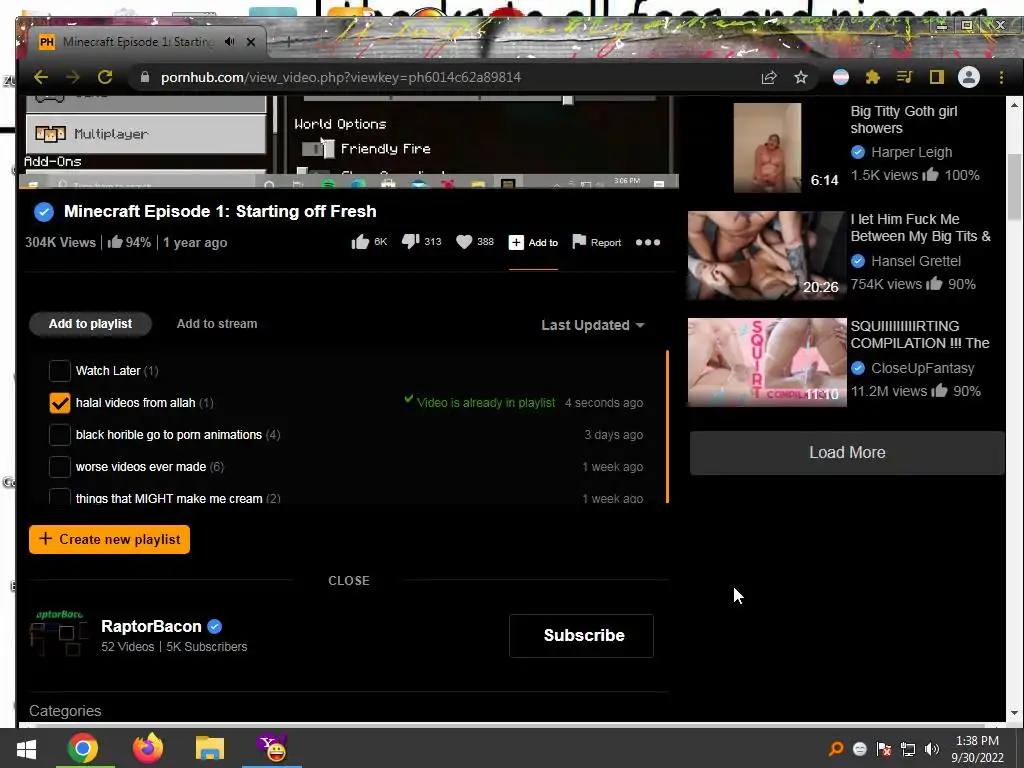
Task: Click the Add to button
Action: point(534,242)
